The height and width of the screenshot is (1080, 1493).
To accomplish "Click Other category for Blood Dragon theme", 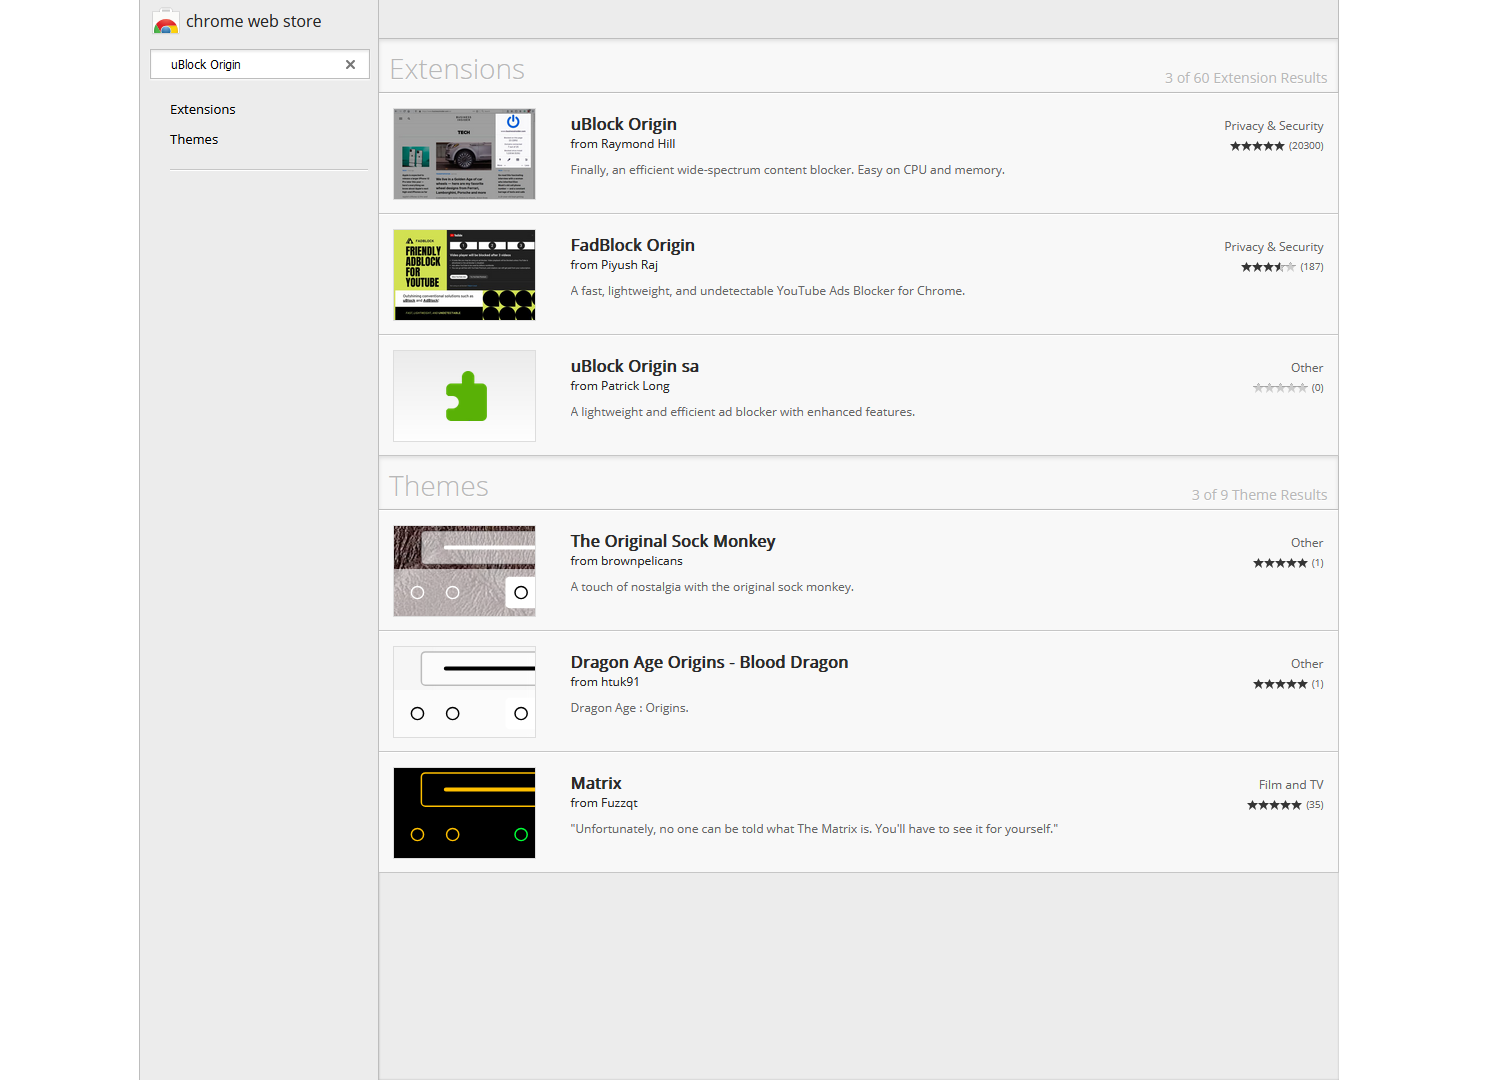I will [1307, 664].
